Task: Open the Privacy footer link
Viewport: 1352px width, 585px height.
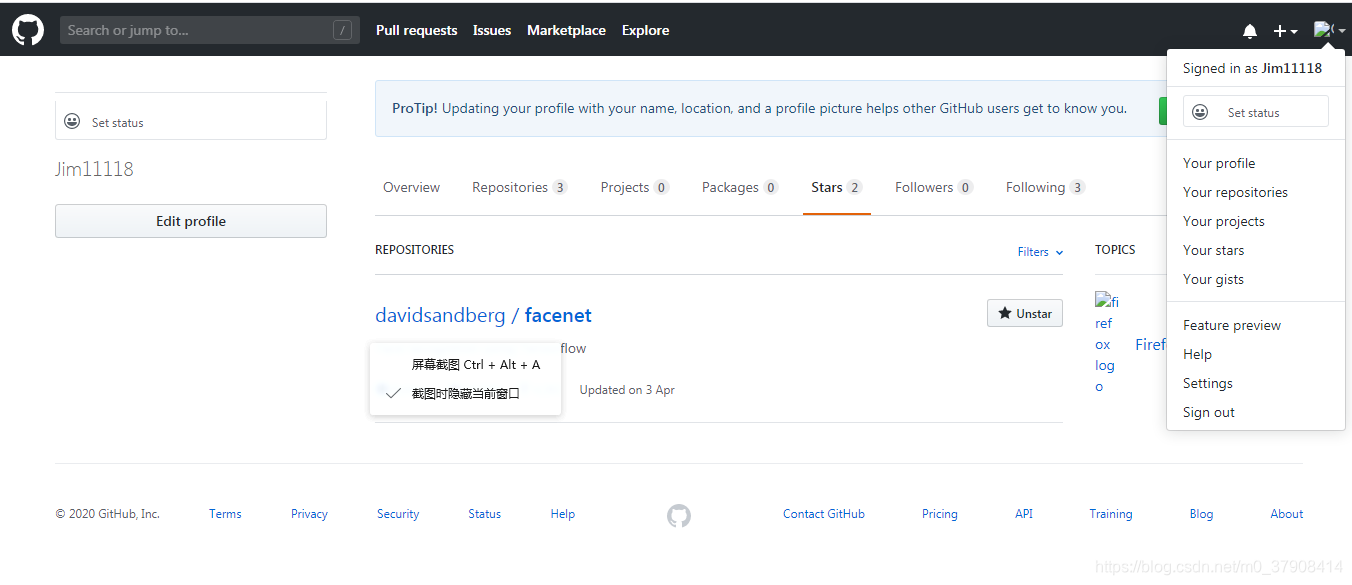Action: pos(309,514)
